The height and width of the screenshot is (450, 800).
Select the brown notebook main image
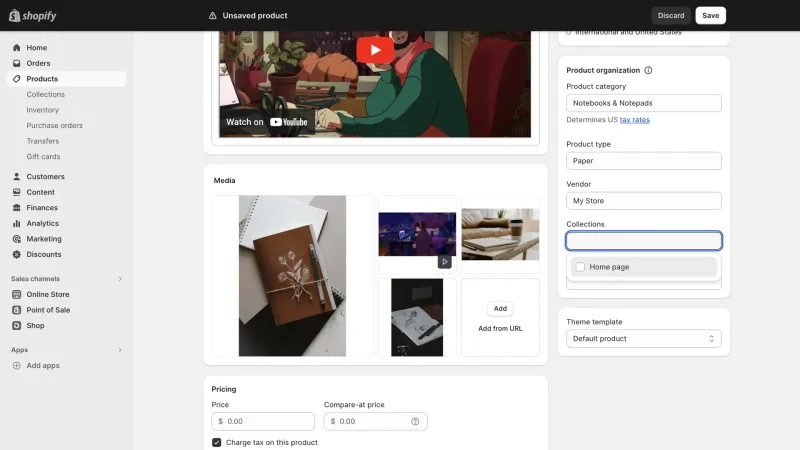pos(292,276)
